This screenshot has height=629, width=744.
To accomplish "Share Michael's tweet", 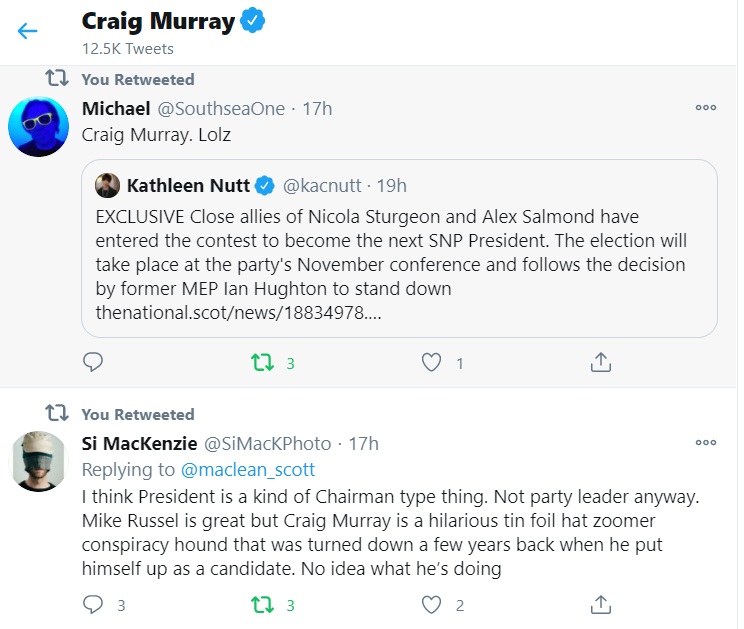I will click(x=601, y=362).
